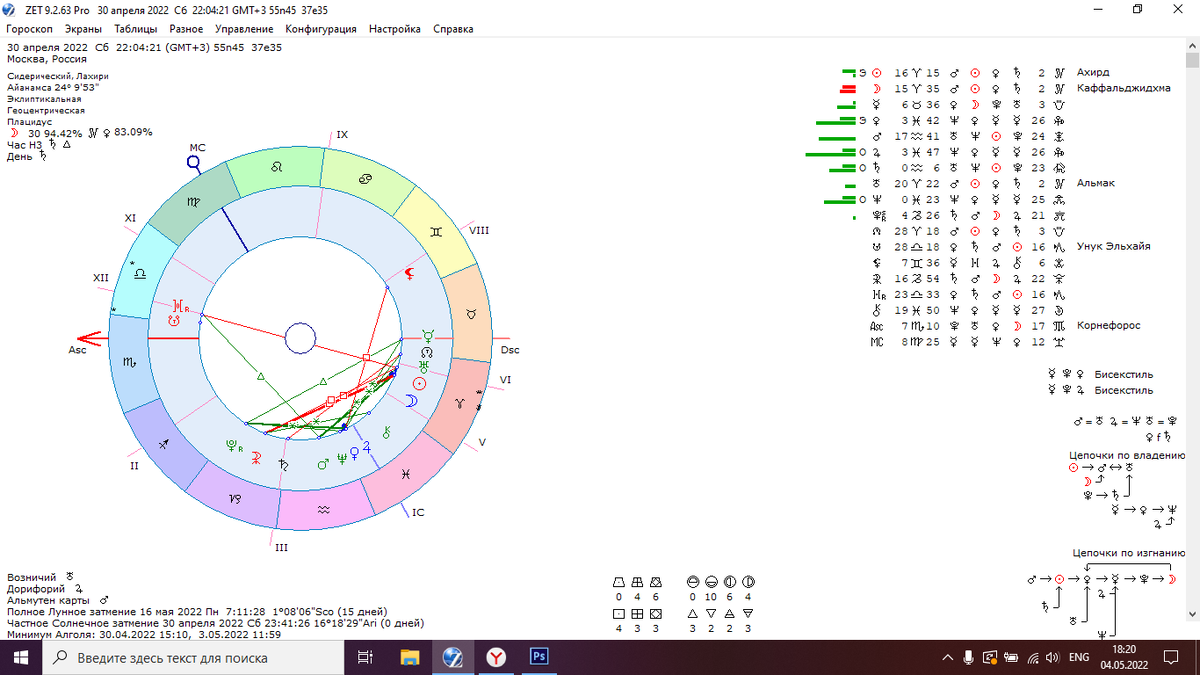The image size is (1200, 675).
Task: Click the Chiron glyph inside the wheel
Action: coord(385,432)
